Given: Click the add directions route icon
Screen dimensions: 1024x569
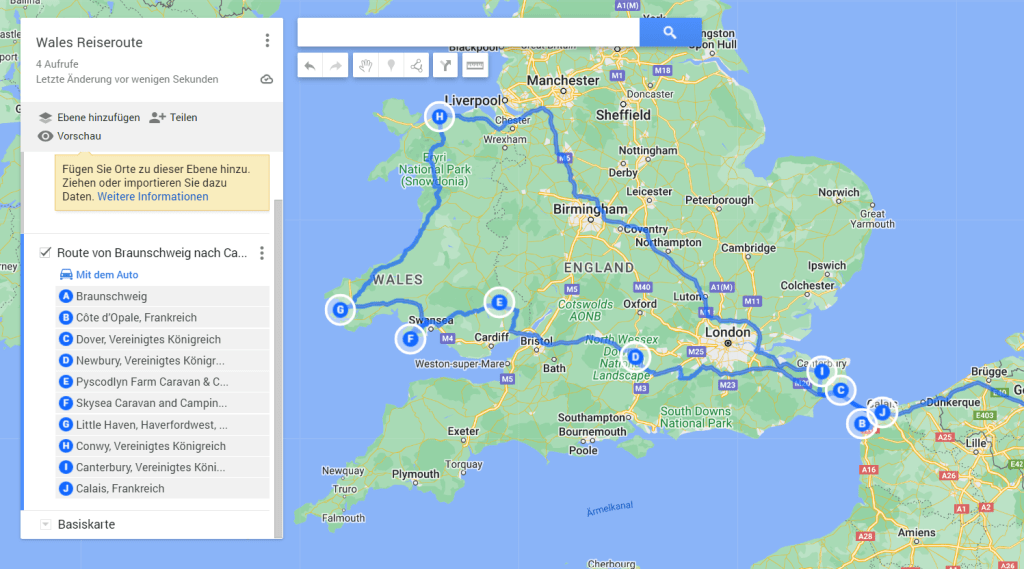Looking at the screenshot, I should coord(446,66).
